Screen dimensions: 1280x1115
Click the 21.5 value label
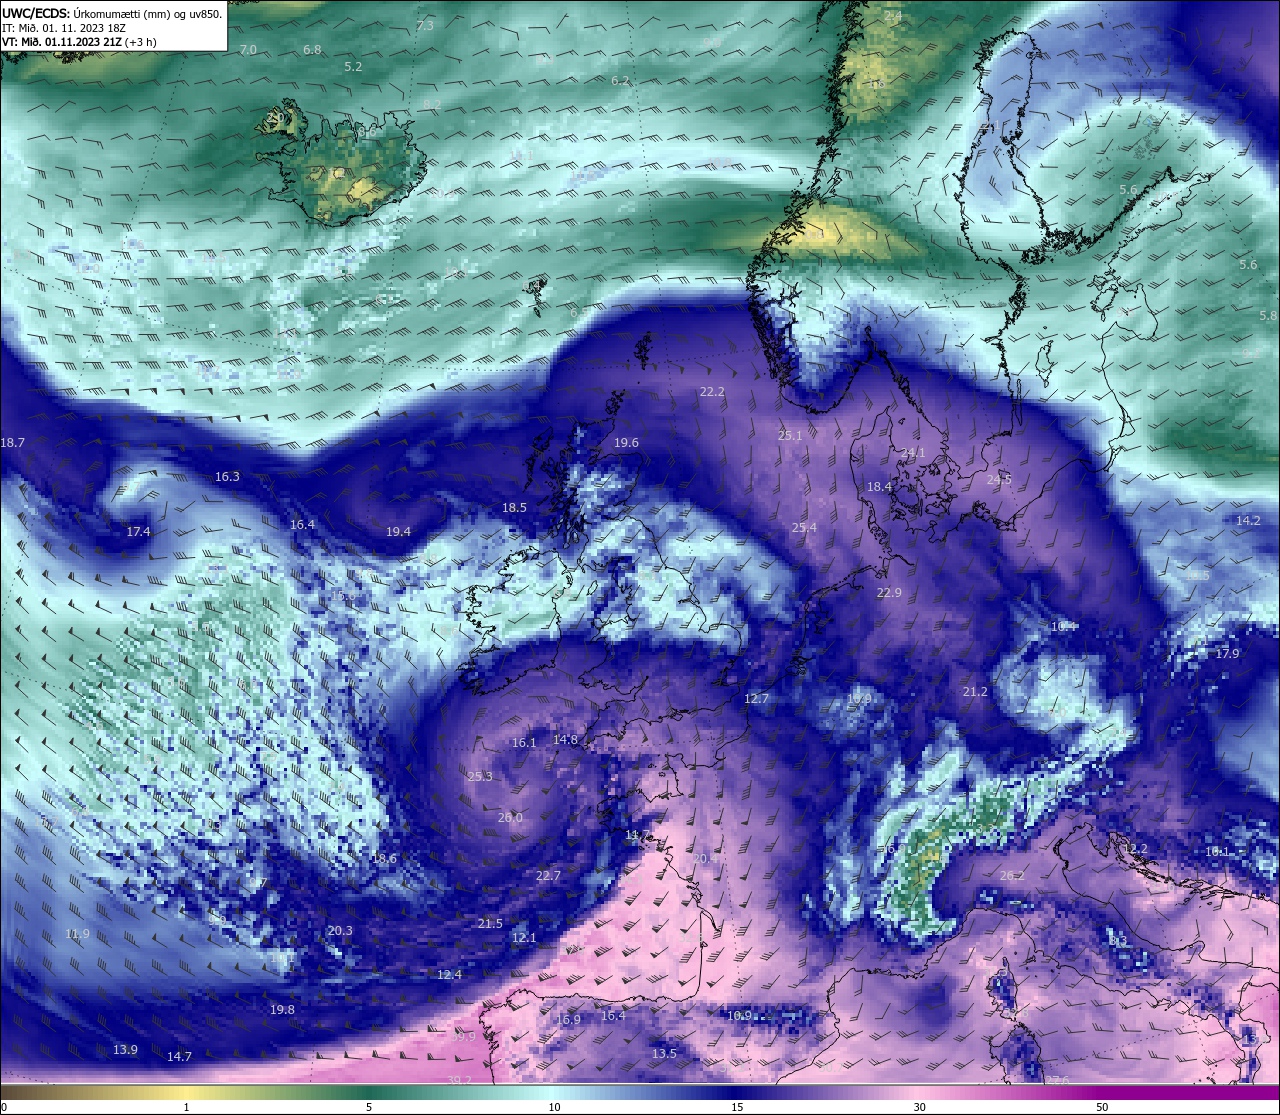point(490,924)
